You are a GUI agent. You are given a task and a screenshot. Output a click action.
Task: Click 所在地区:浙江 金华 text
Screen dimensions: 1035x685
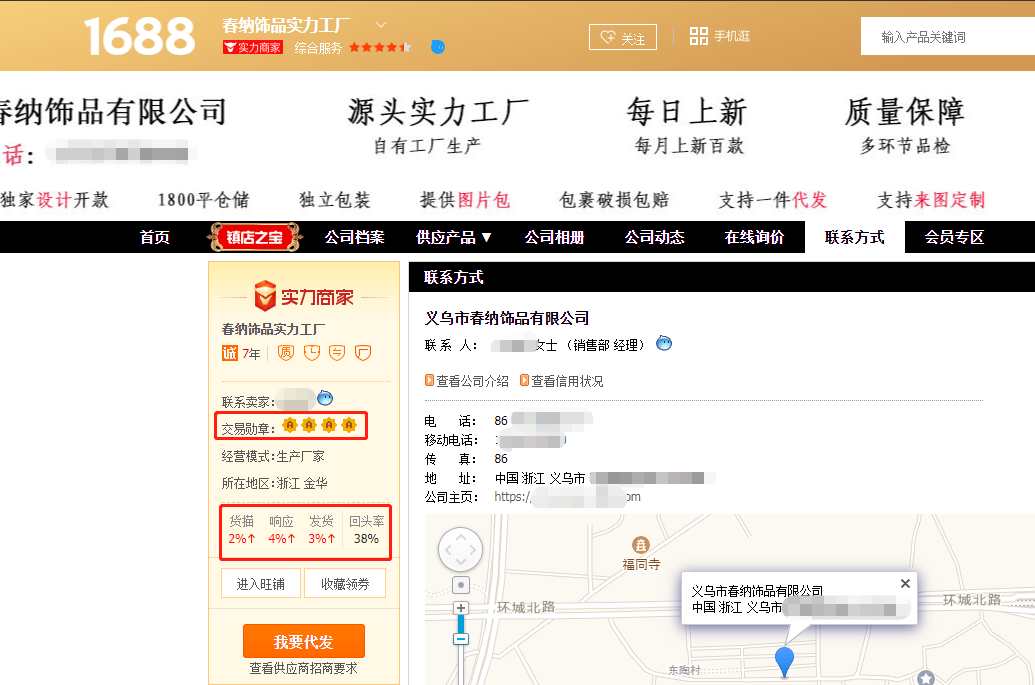coord(275,483)
